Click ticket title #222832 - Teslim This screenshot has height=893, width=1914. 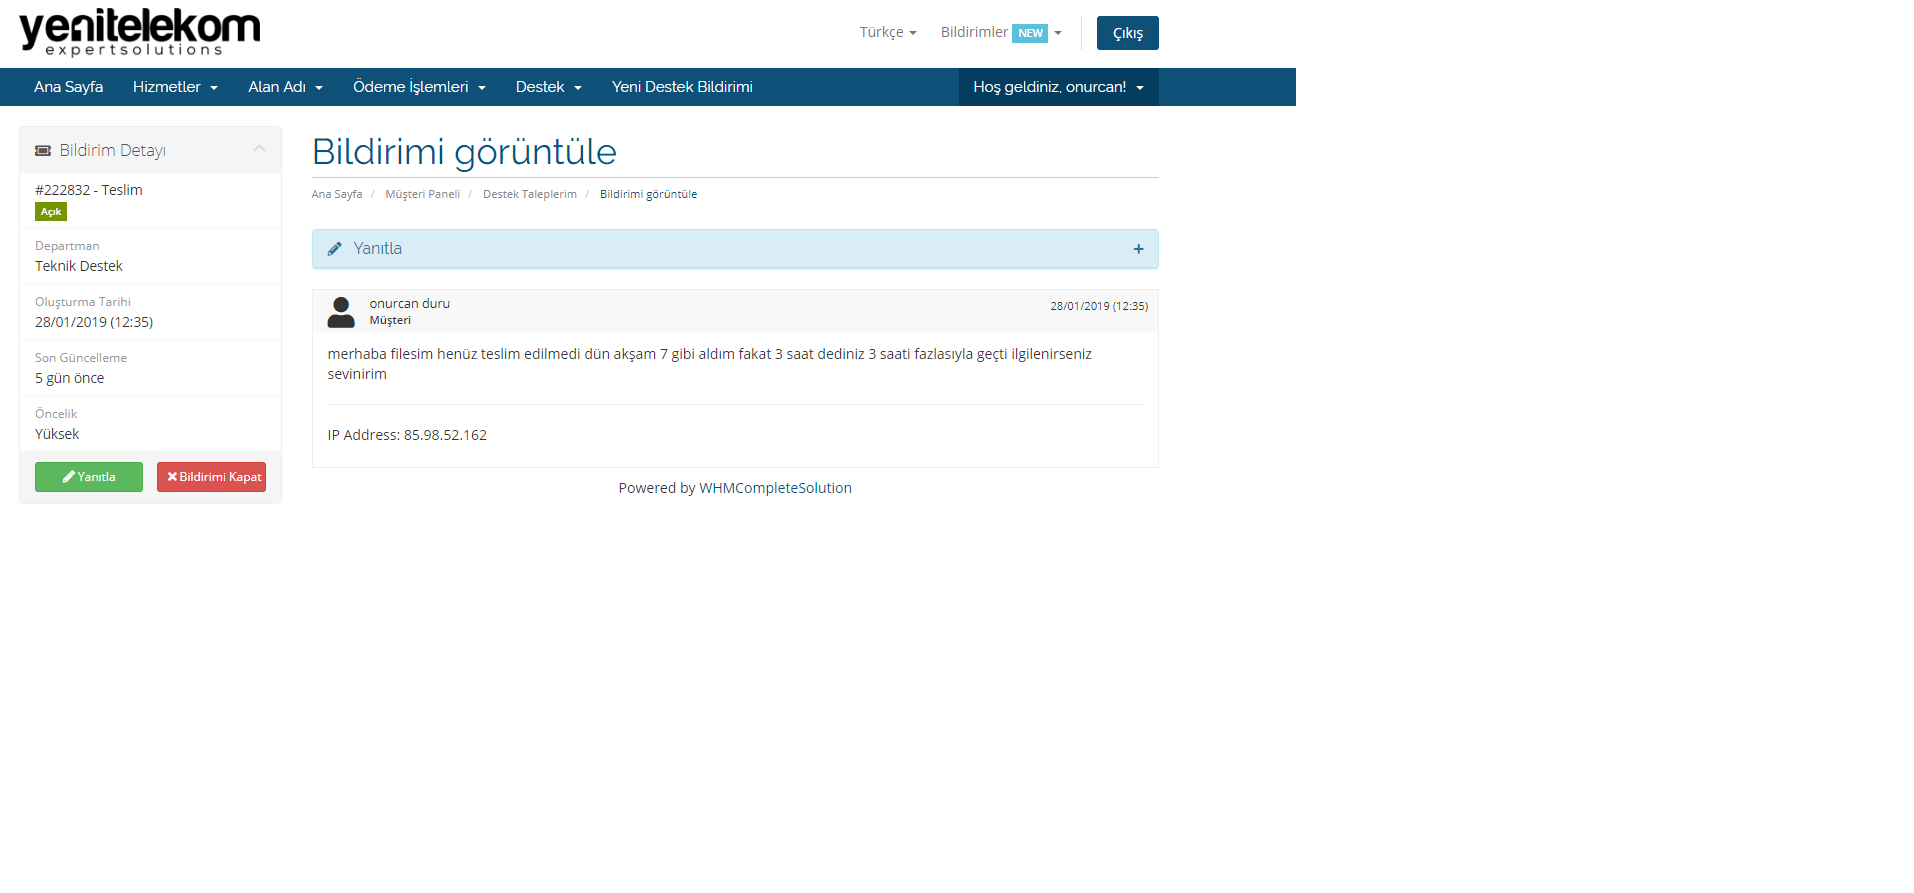(89, 190)
